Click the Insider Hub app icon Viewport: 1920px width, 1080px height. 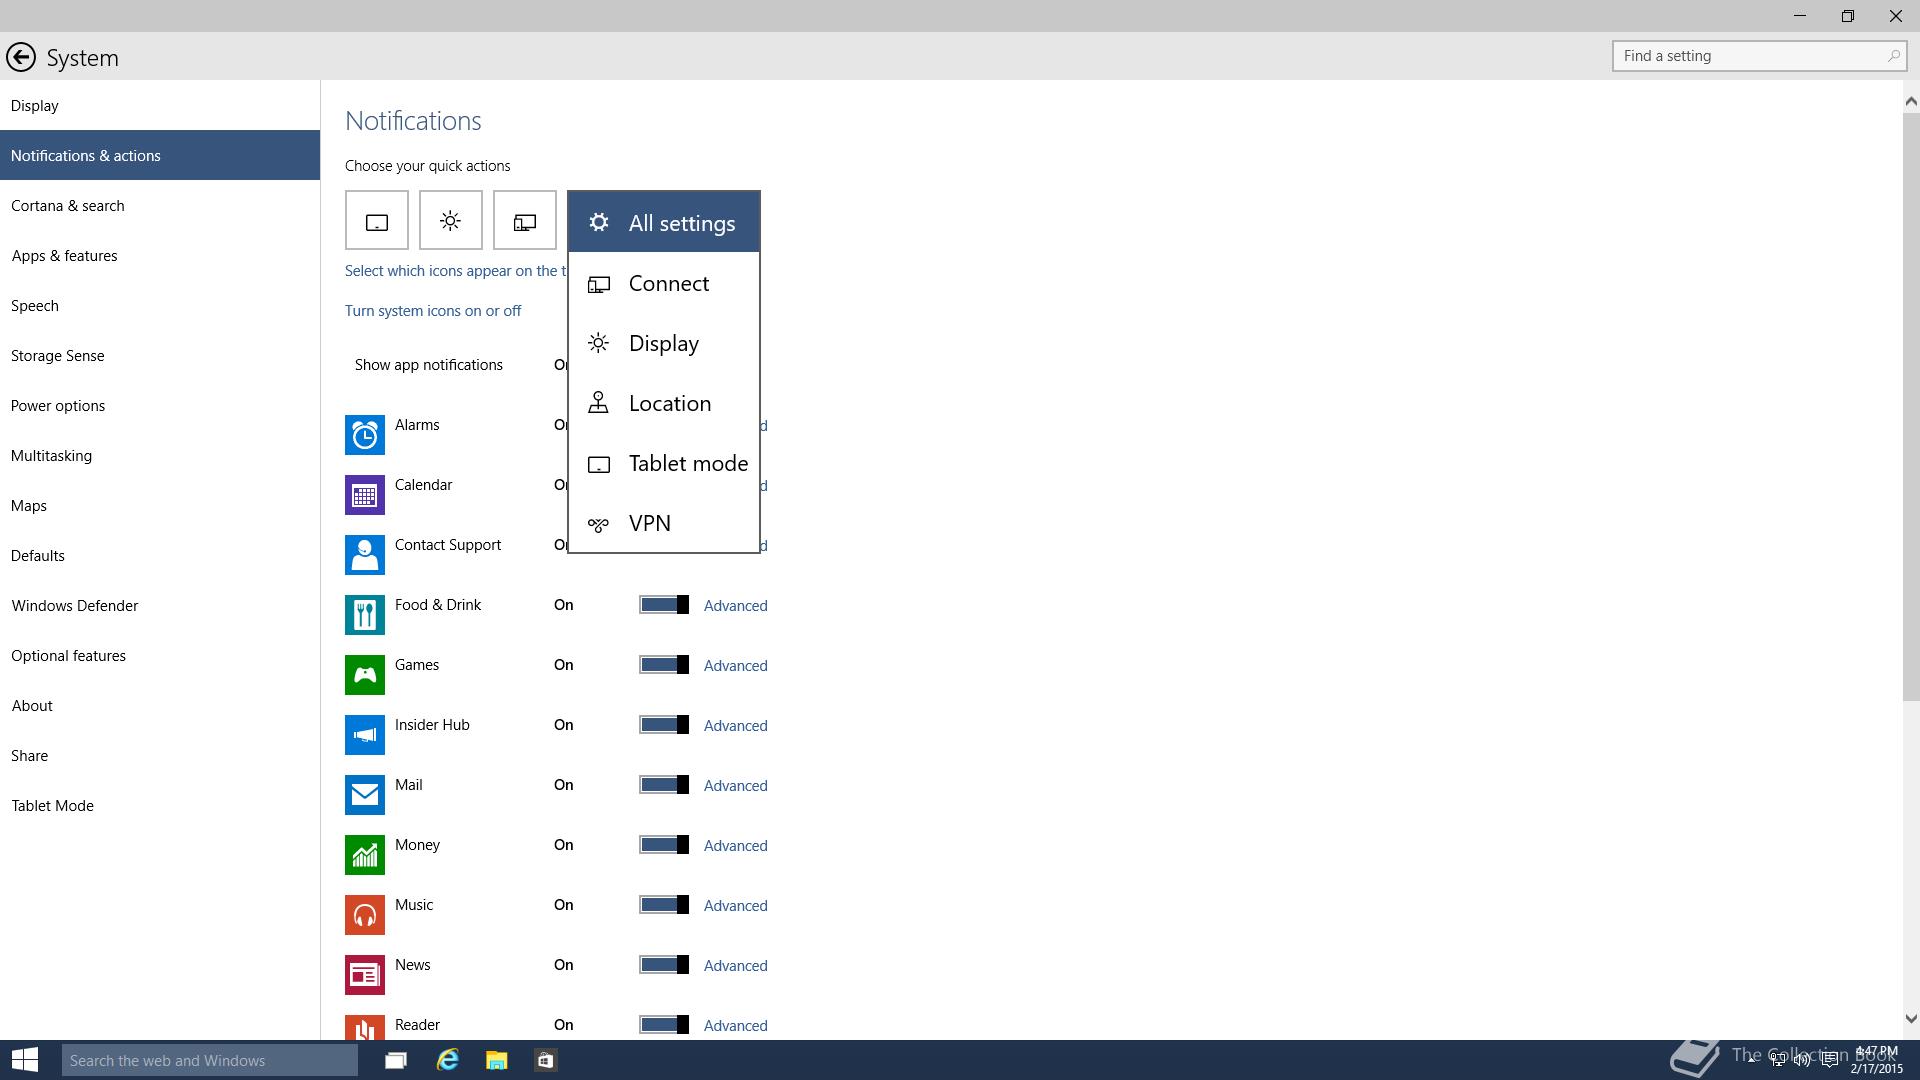365,735
